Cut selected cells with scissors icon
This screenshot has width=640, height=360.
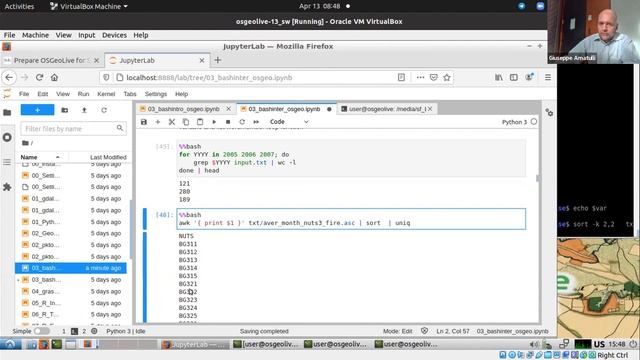tap(172, 122)
